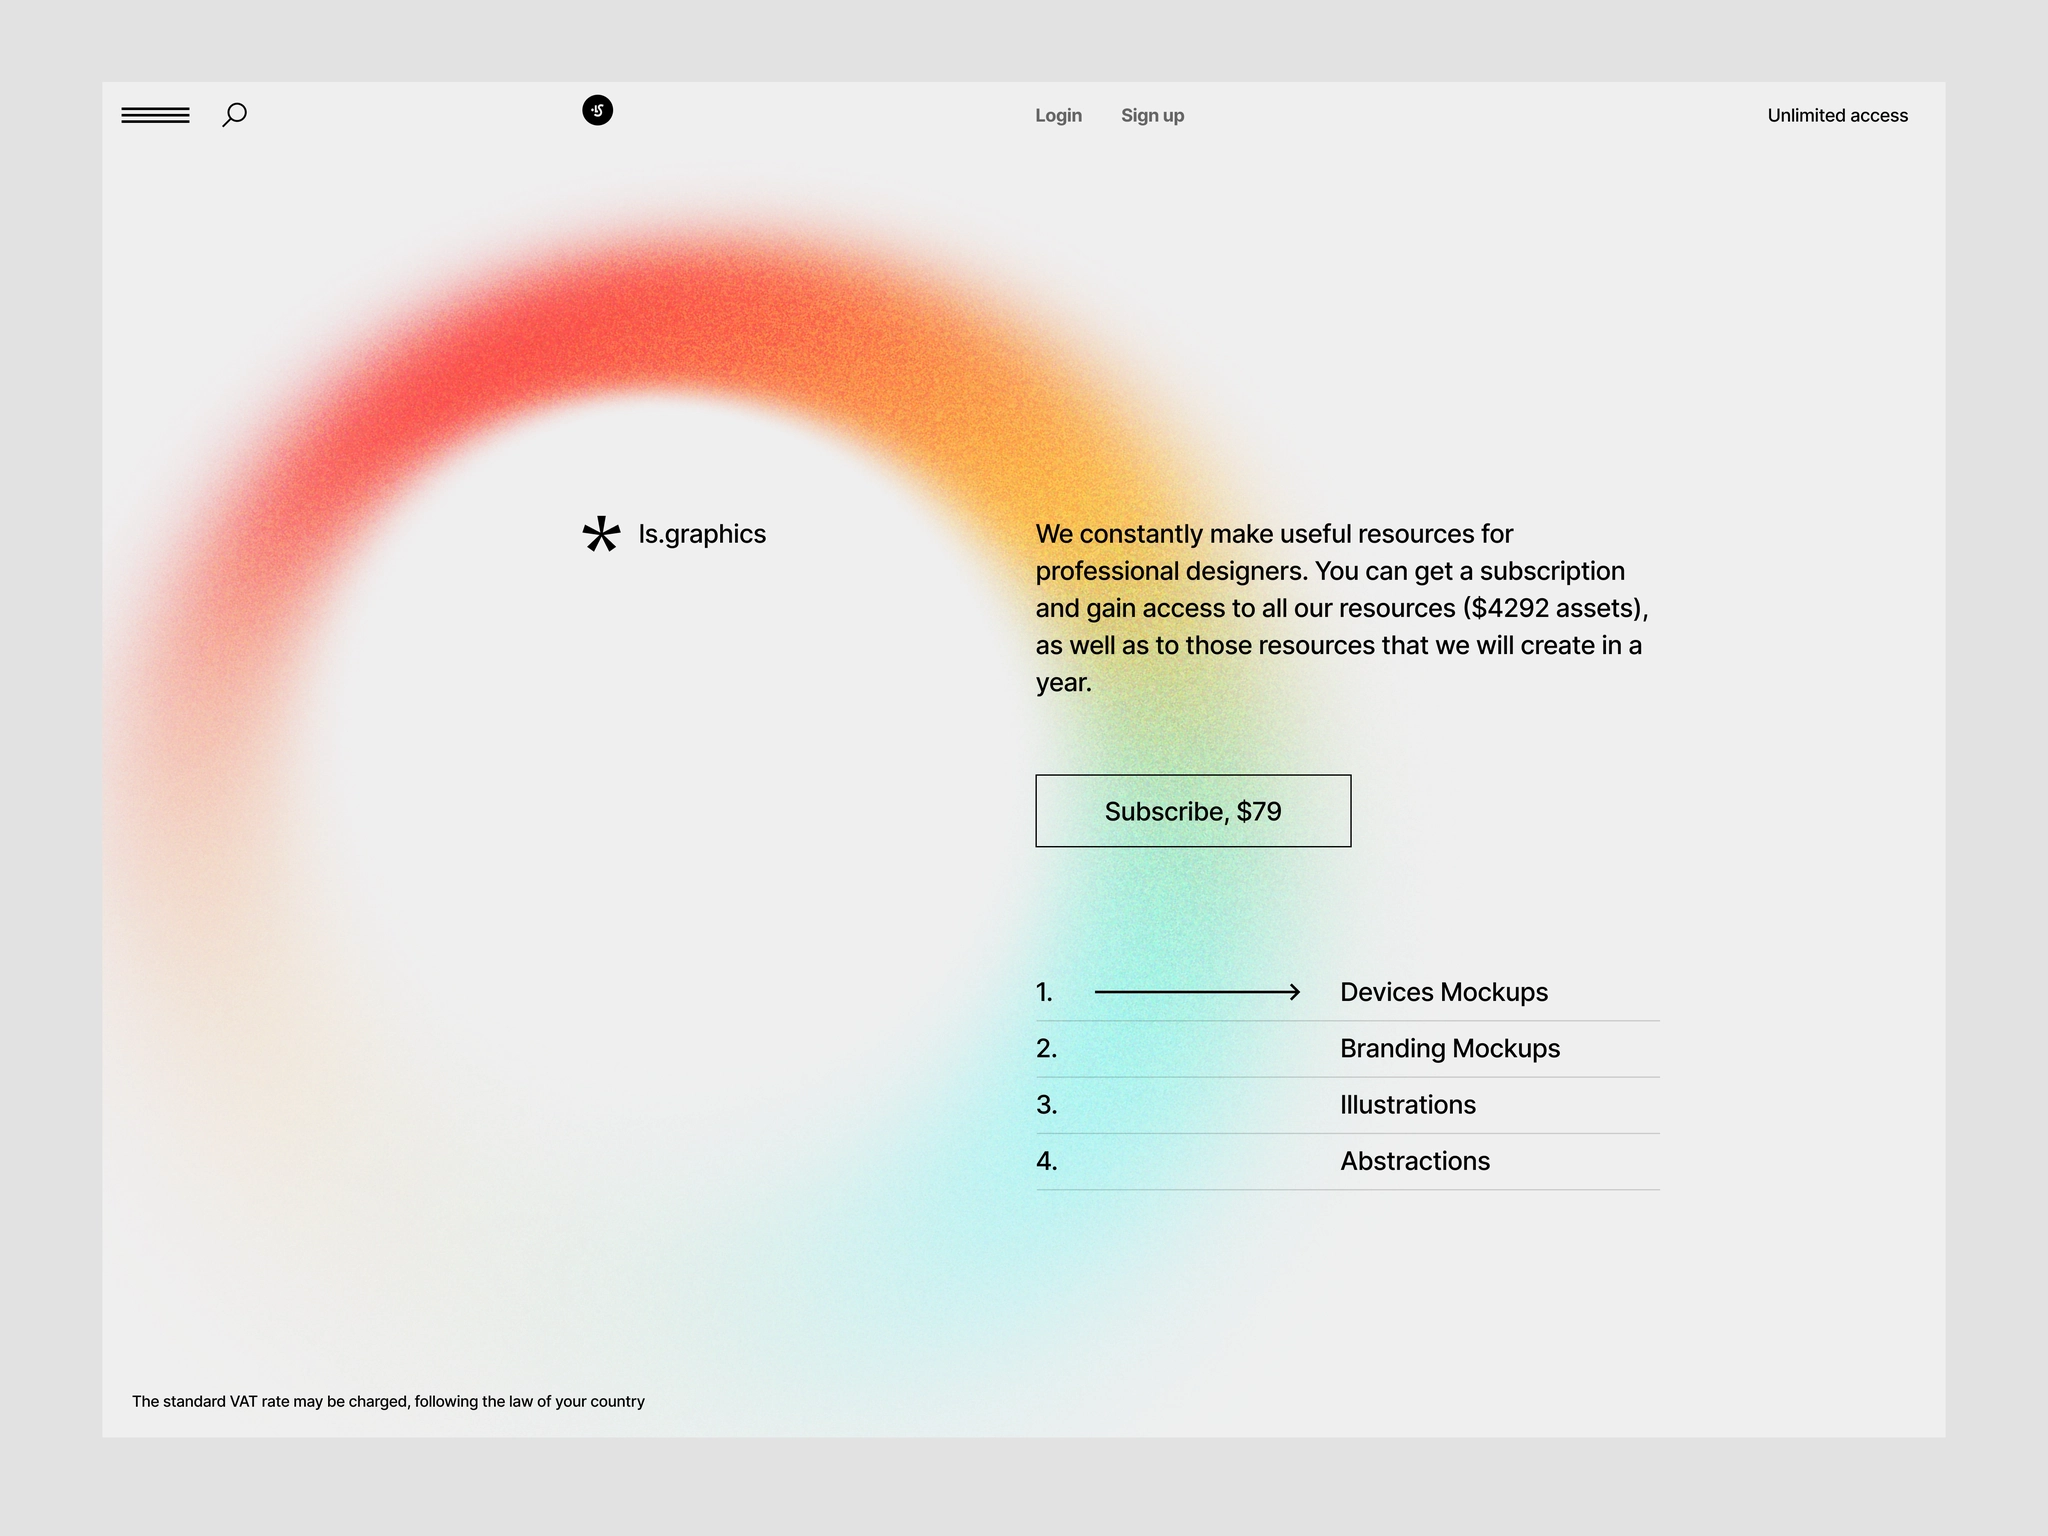Click list number 1 beside the arrow
The image size is (2048, 1536).
(x=1046, y=992)
